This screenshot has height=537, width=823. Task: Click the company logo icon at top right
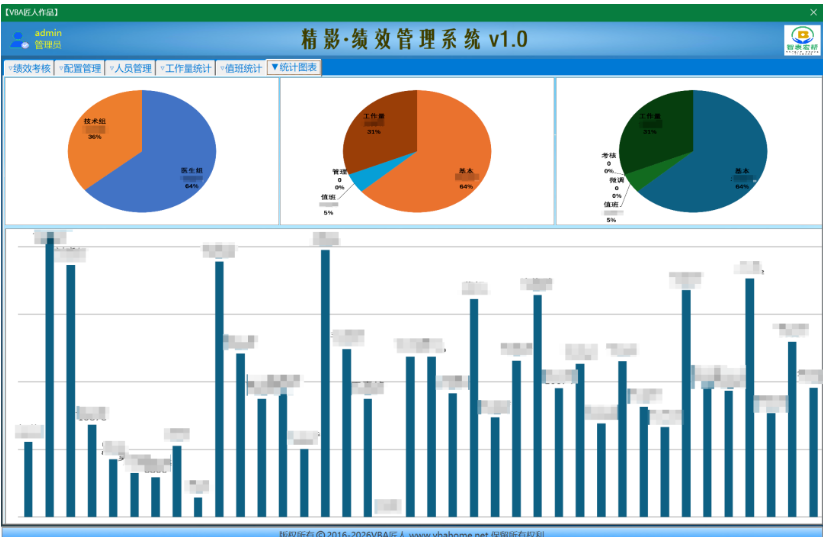point(801,40)
